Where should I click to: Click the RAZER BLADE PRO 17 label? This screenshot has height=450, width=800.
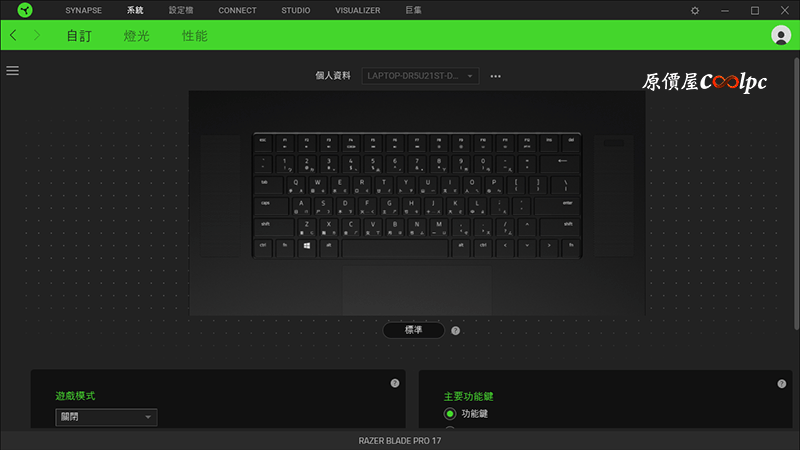coord(399,441)
